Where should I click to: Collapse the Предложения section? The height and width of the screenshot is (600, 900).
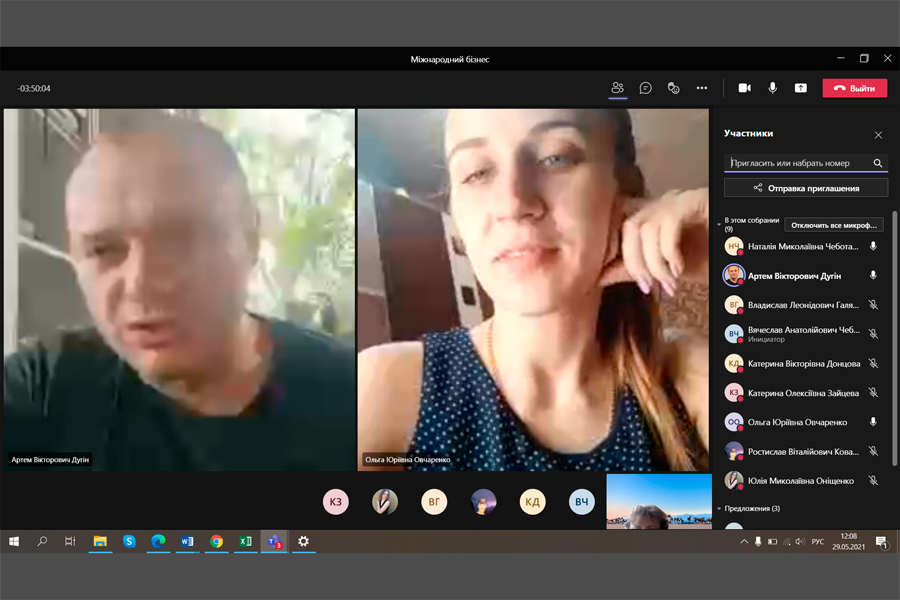(719, 509)
